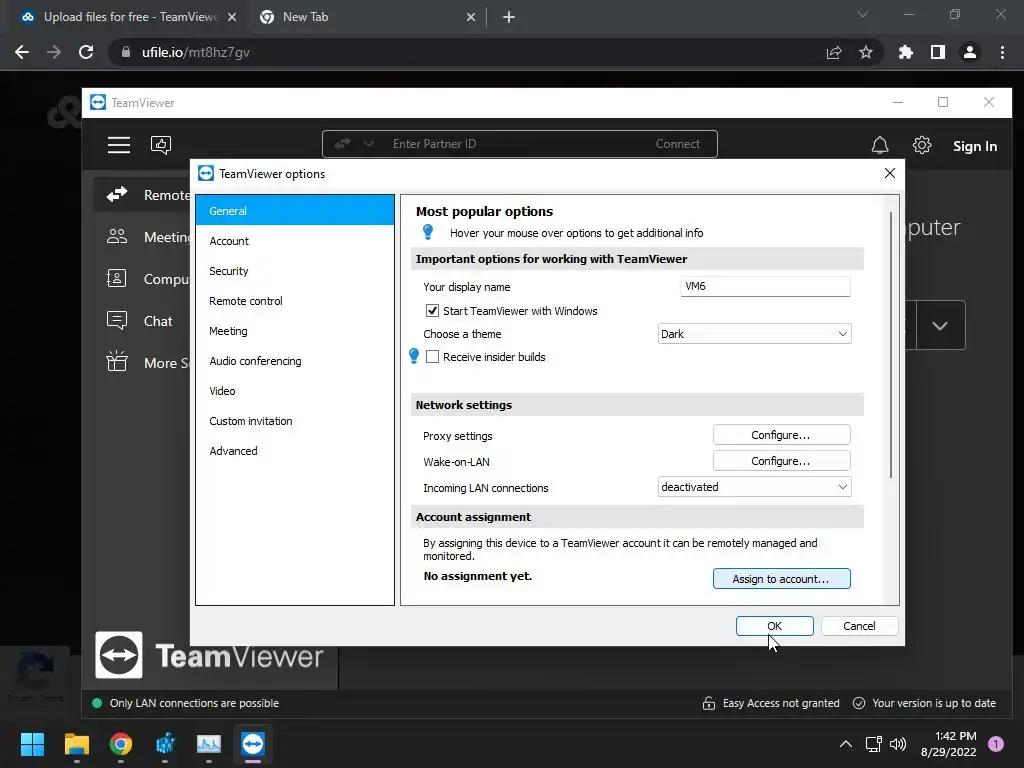Select the Security options category
The image size is (1024, 768).
295,270
